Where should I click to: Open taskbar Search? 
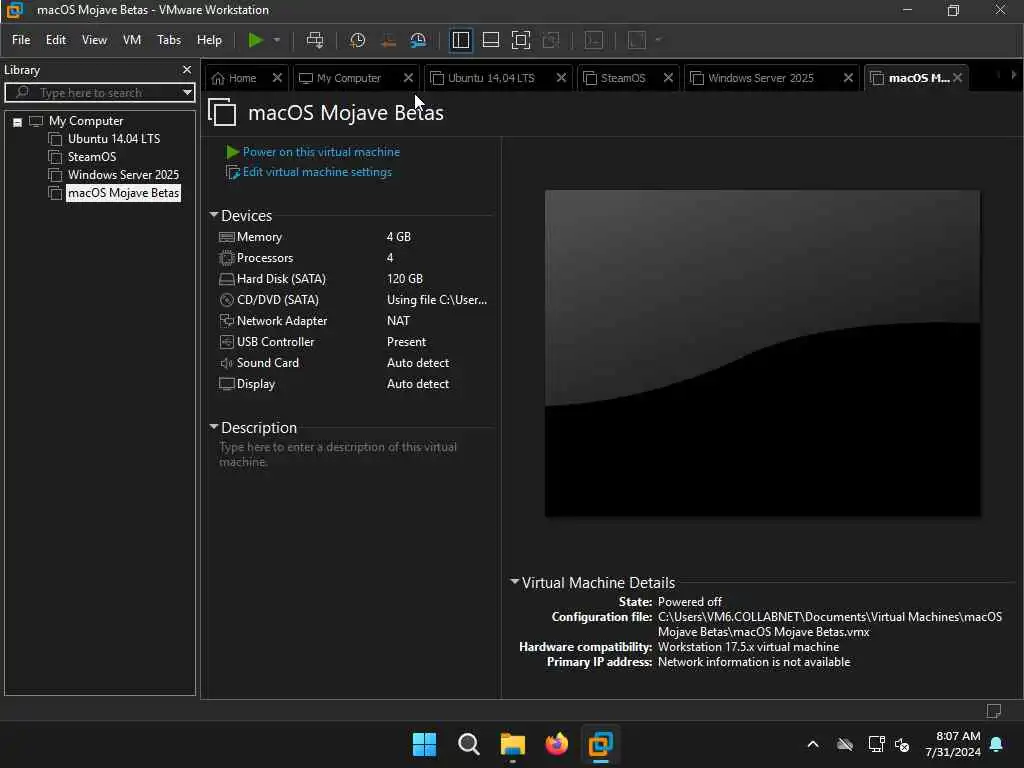coord(468,744)
